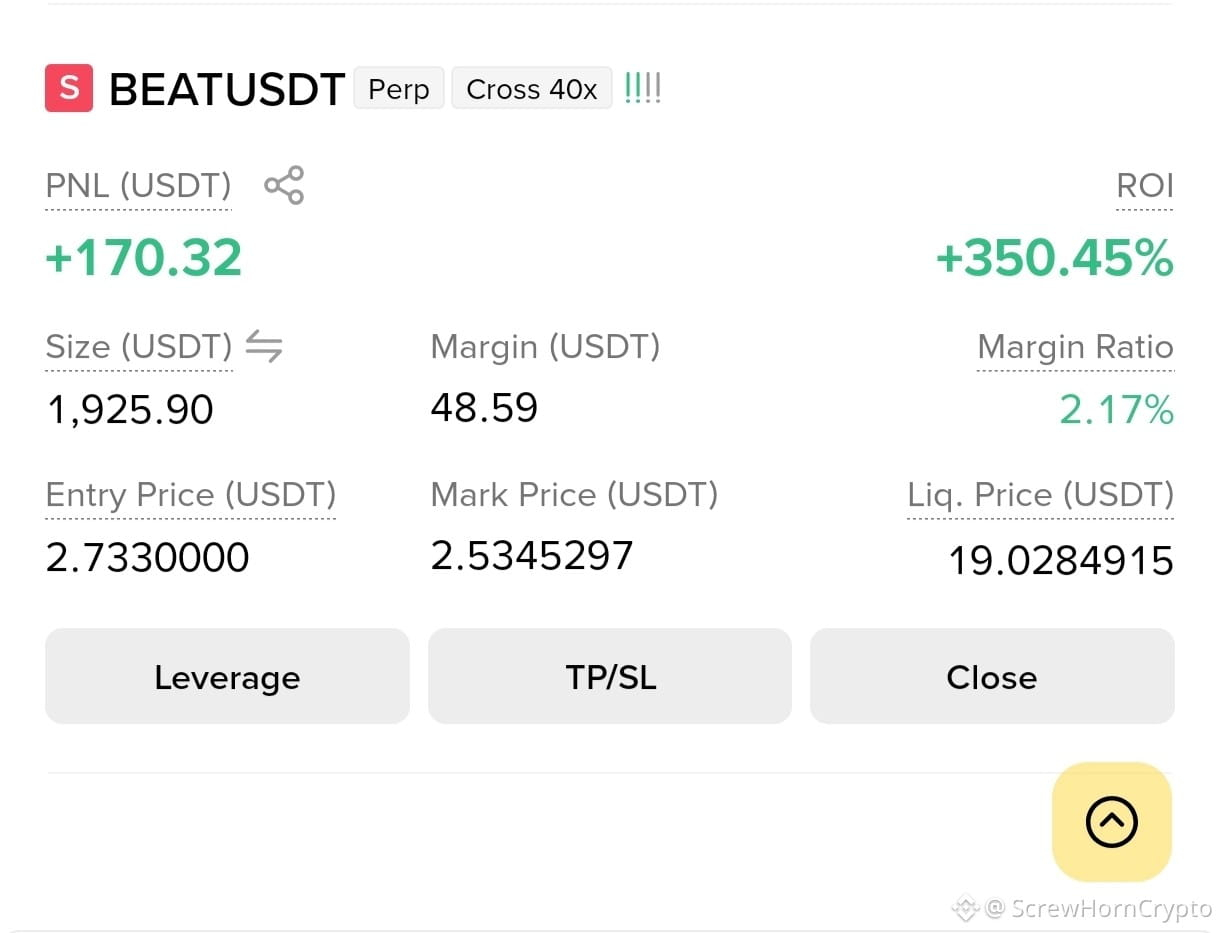The height and width of the screenshot is (933, 1220).
Task: Open TP/SL settings
Action: point(610,676)
